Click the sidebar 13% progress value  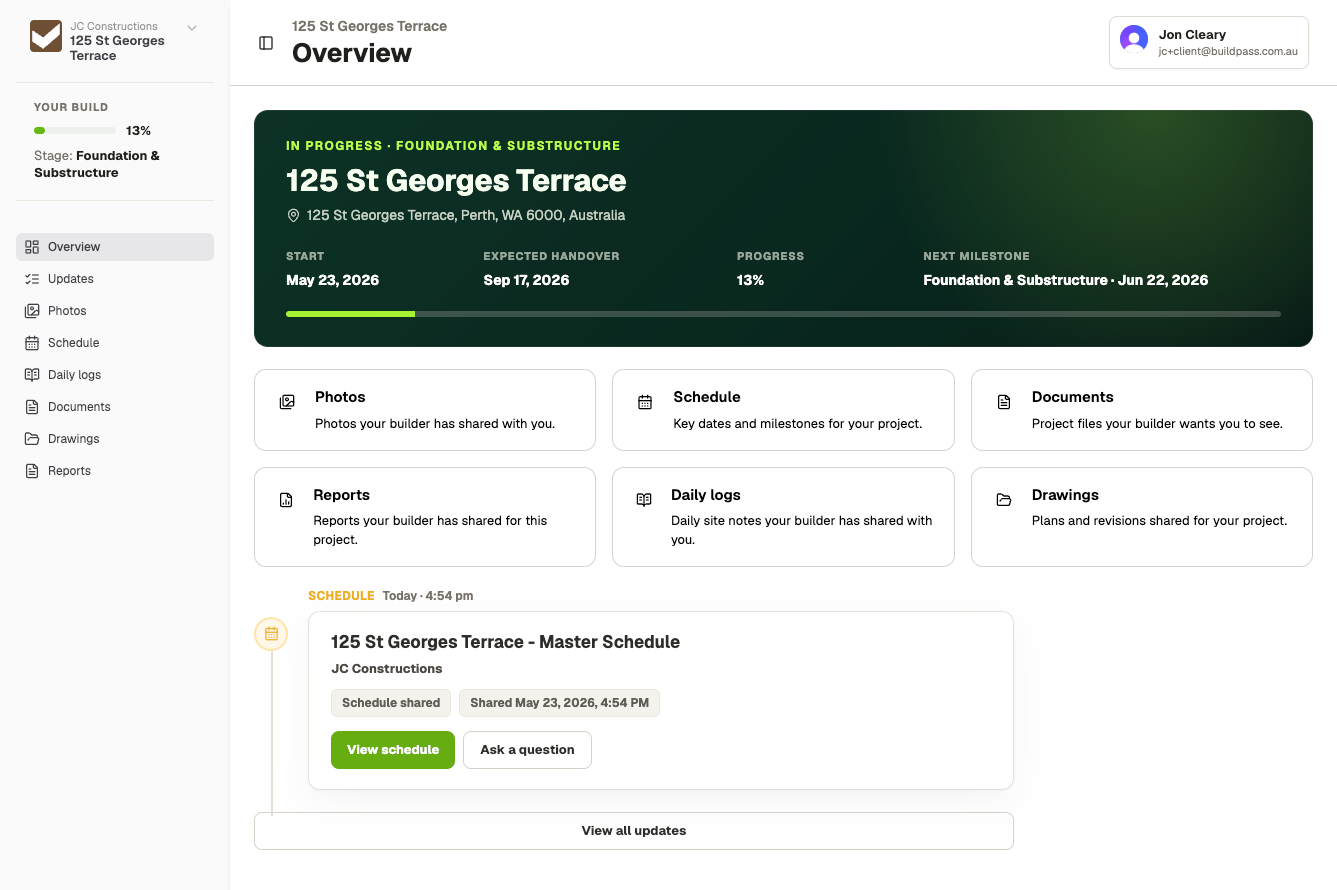138,131
